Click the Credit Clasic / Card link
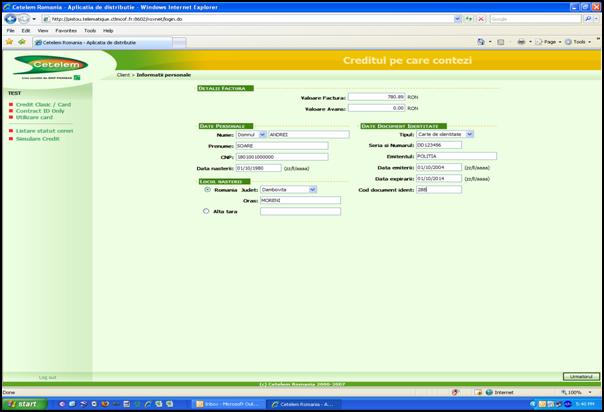The image size is (604, 412). tap(43, 104)
